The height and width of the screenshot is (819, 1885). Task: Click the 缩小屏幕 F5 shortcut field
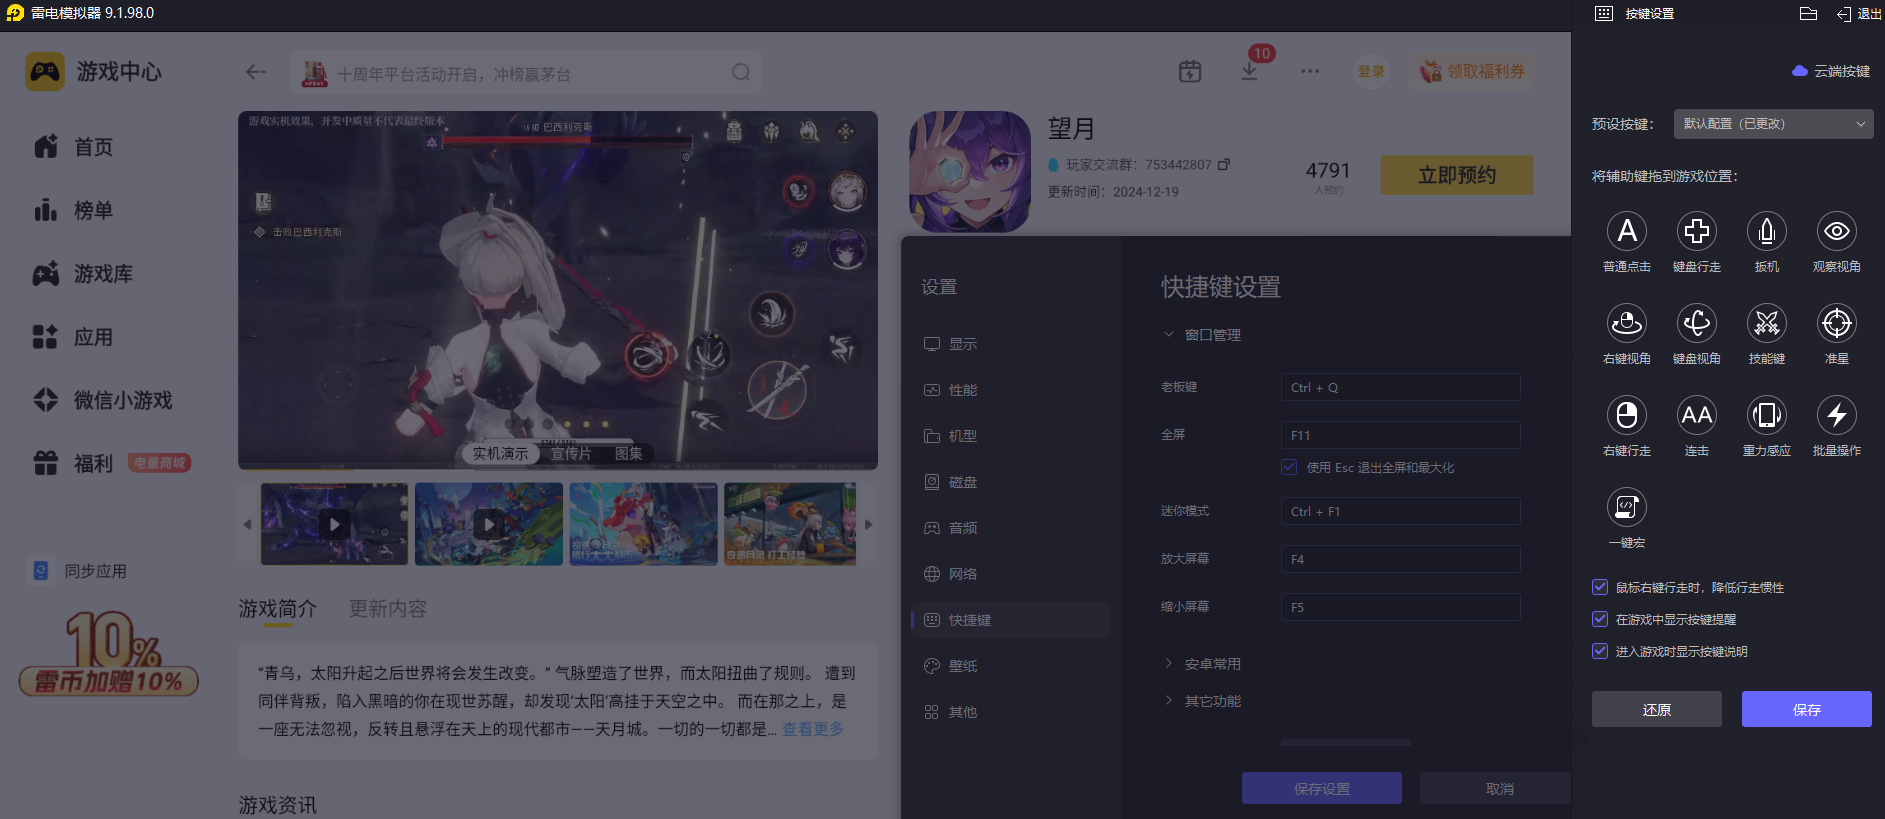tap(1401, 607)
